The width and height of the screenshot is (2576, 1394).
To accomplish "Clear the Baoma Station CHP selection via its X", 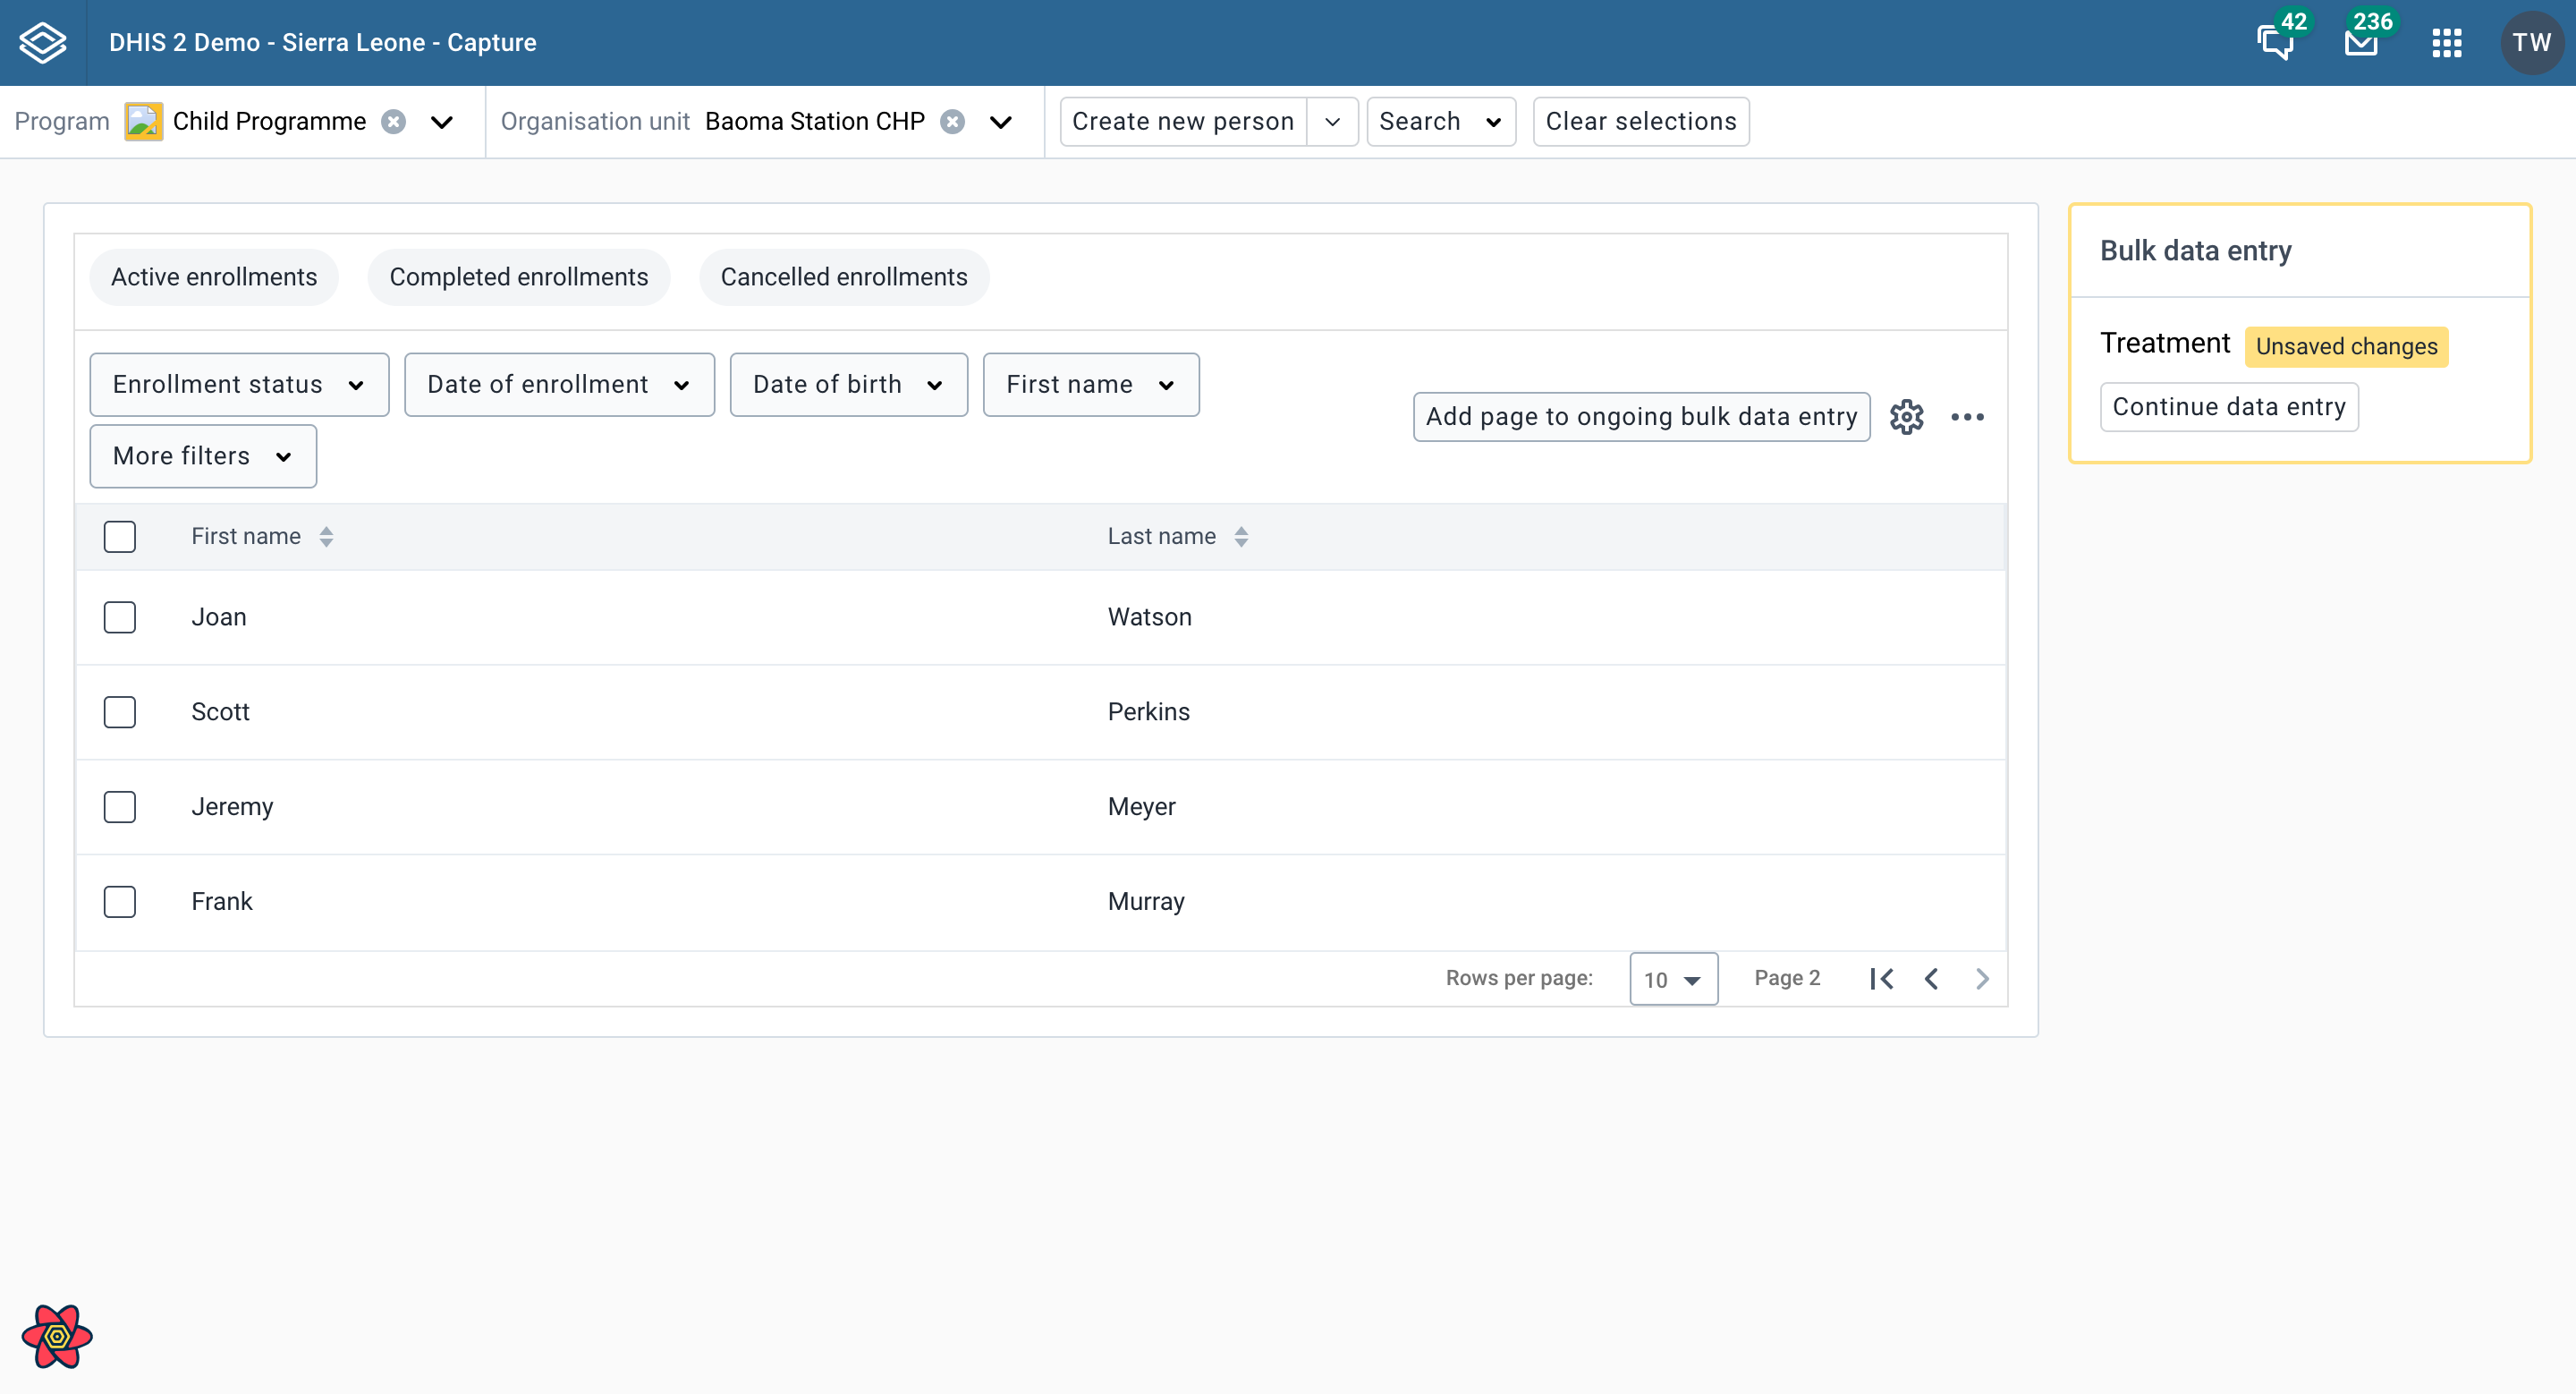I will point(953,121).
